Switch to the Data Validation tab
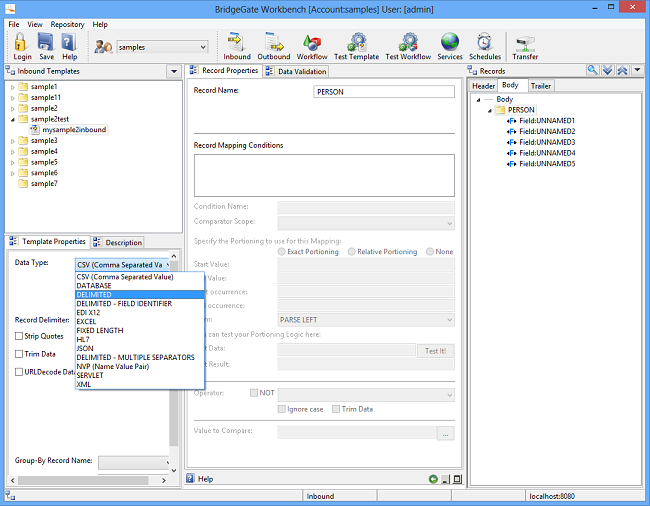 296,71
